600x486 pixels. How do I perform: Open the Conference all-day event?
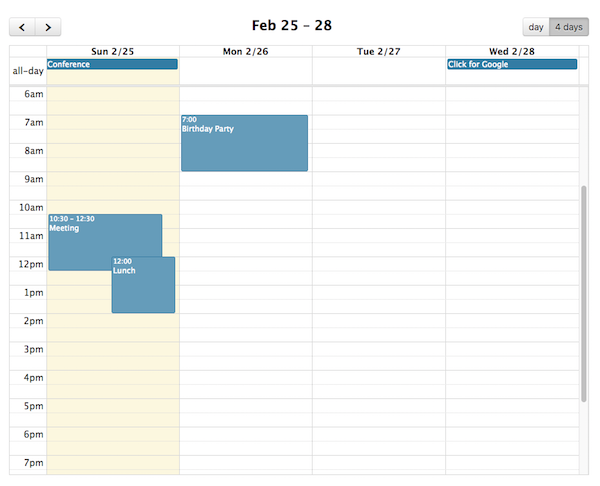point(112,64)
